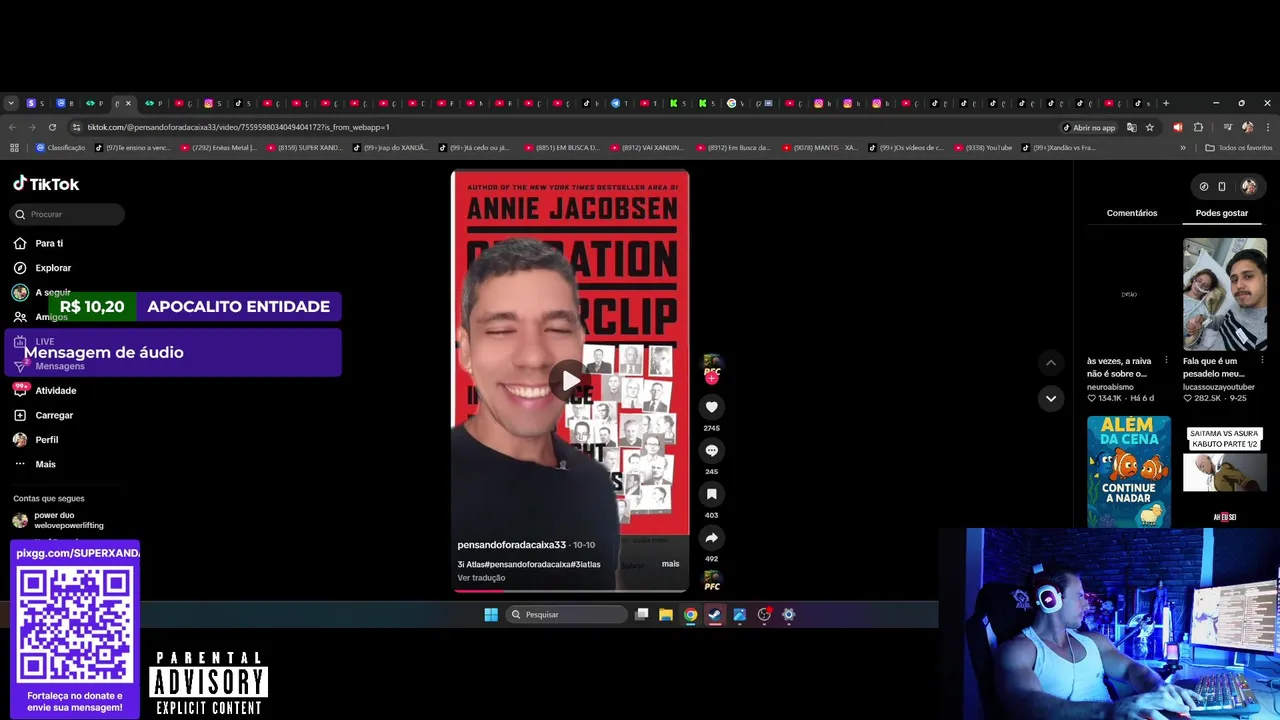Viewport: 1280px width, 720px height.
Task: Open comments via the speech bubble icon
Action: point(711,451)
